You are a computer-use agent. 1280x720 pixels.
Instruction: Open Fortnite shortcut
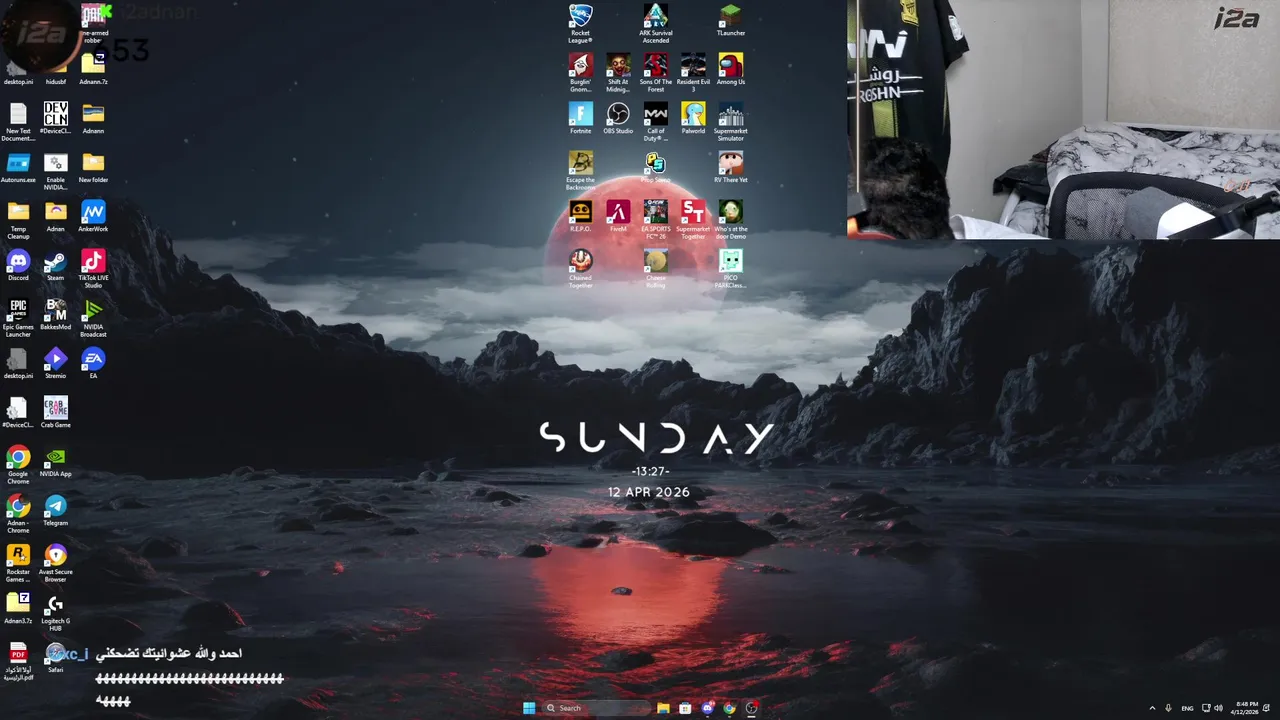coord(580,118)
